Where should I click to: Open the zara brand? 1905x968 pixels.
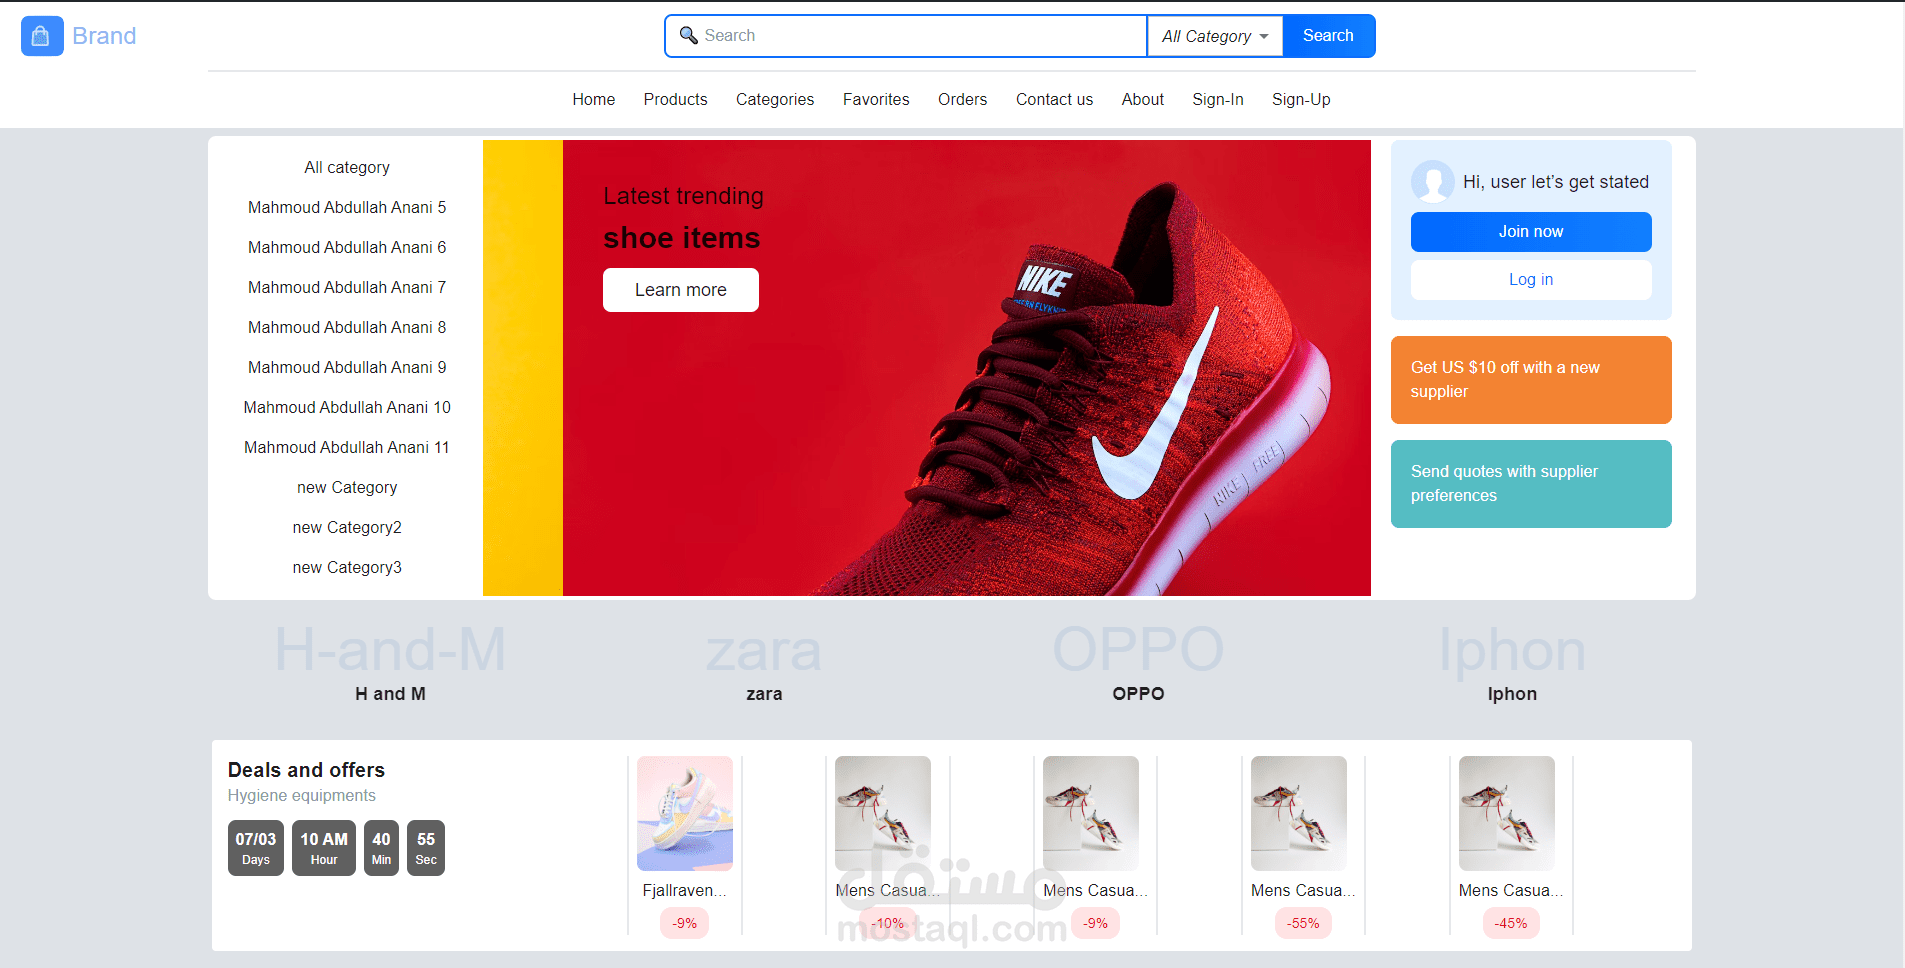[764, 662]
